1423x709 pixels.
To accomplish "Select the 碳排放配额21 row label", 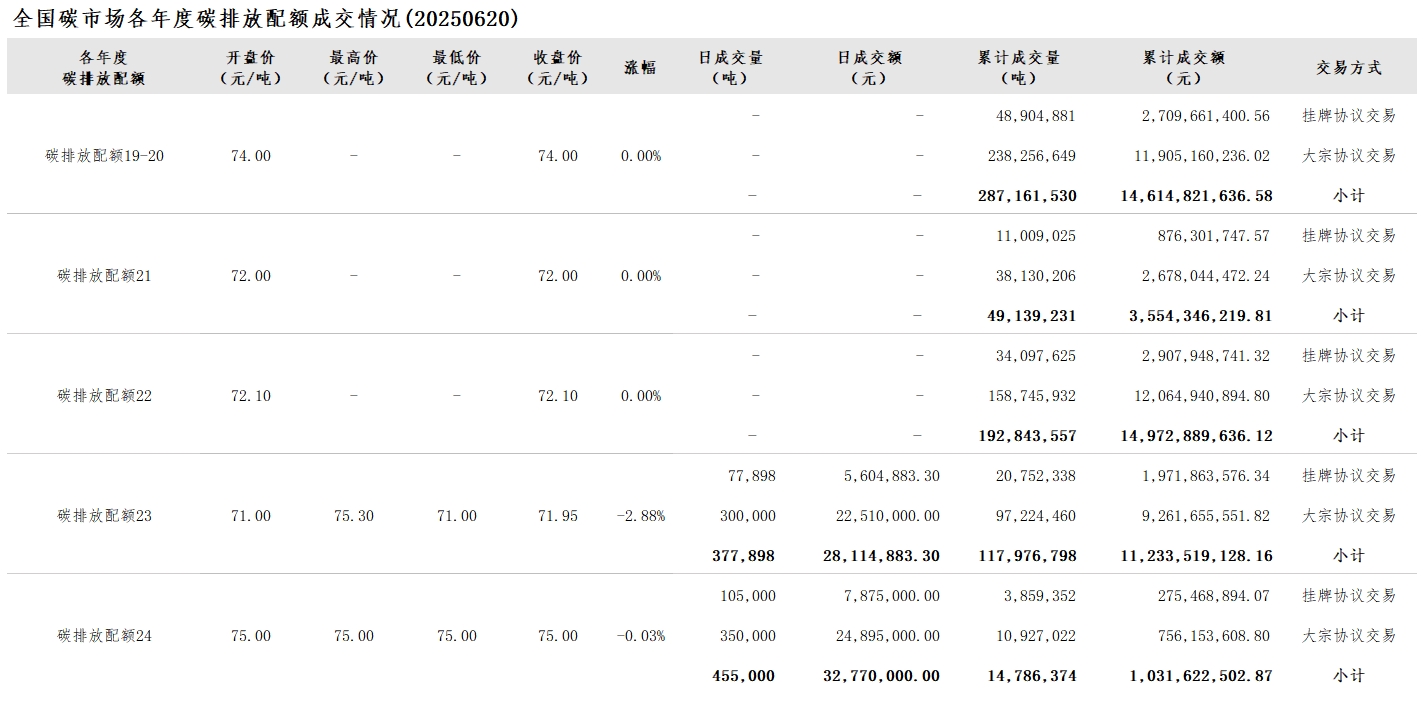I will (104, 276).
